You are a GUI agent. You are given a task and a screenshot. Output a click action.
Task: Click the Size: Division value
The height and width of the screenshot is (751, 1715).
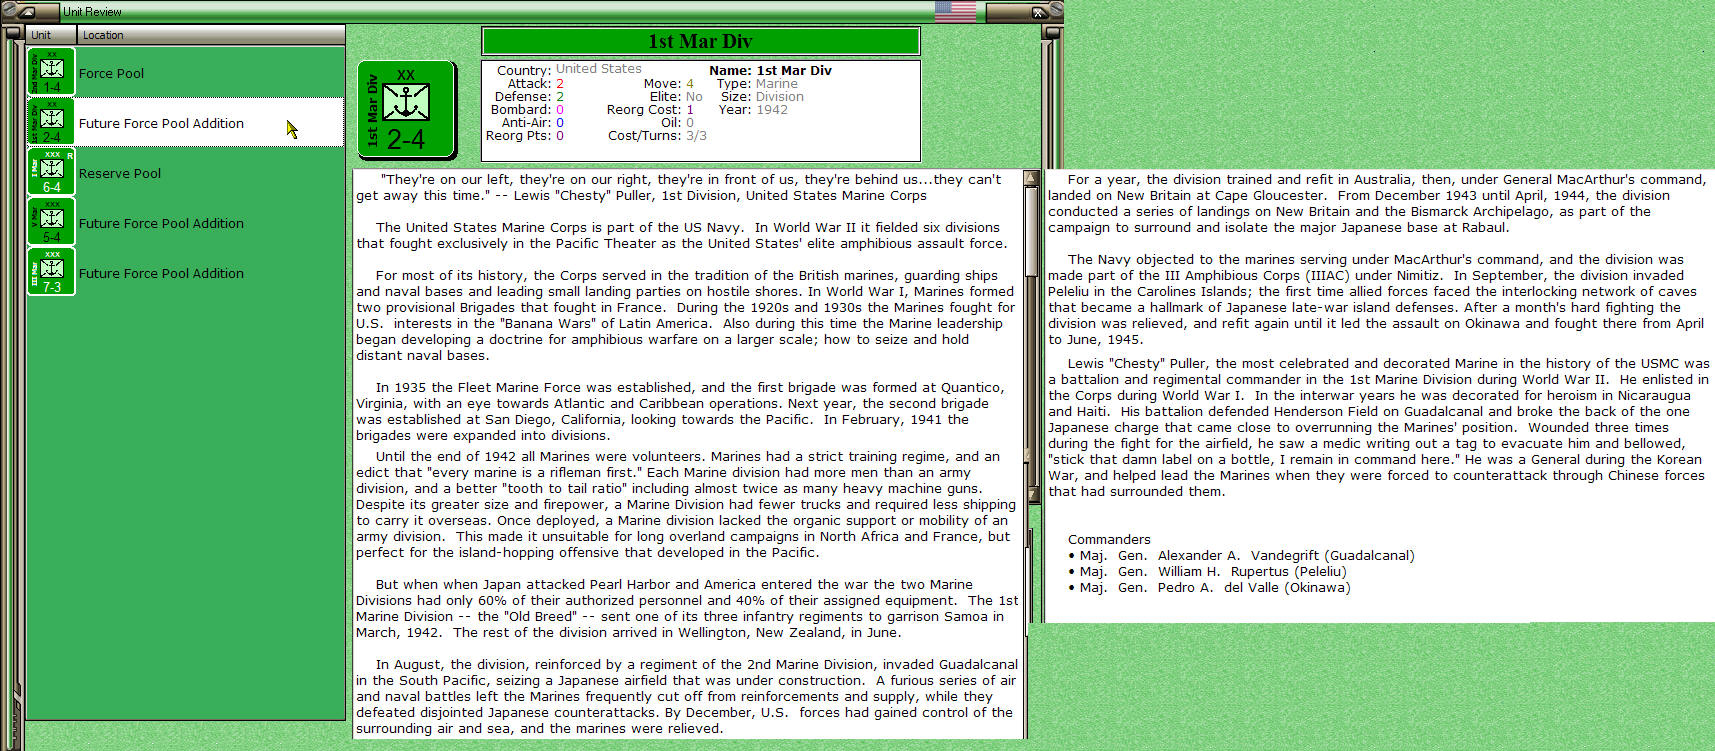(x=780, y=97)
